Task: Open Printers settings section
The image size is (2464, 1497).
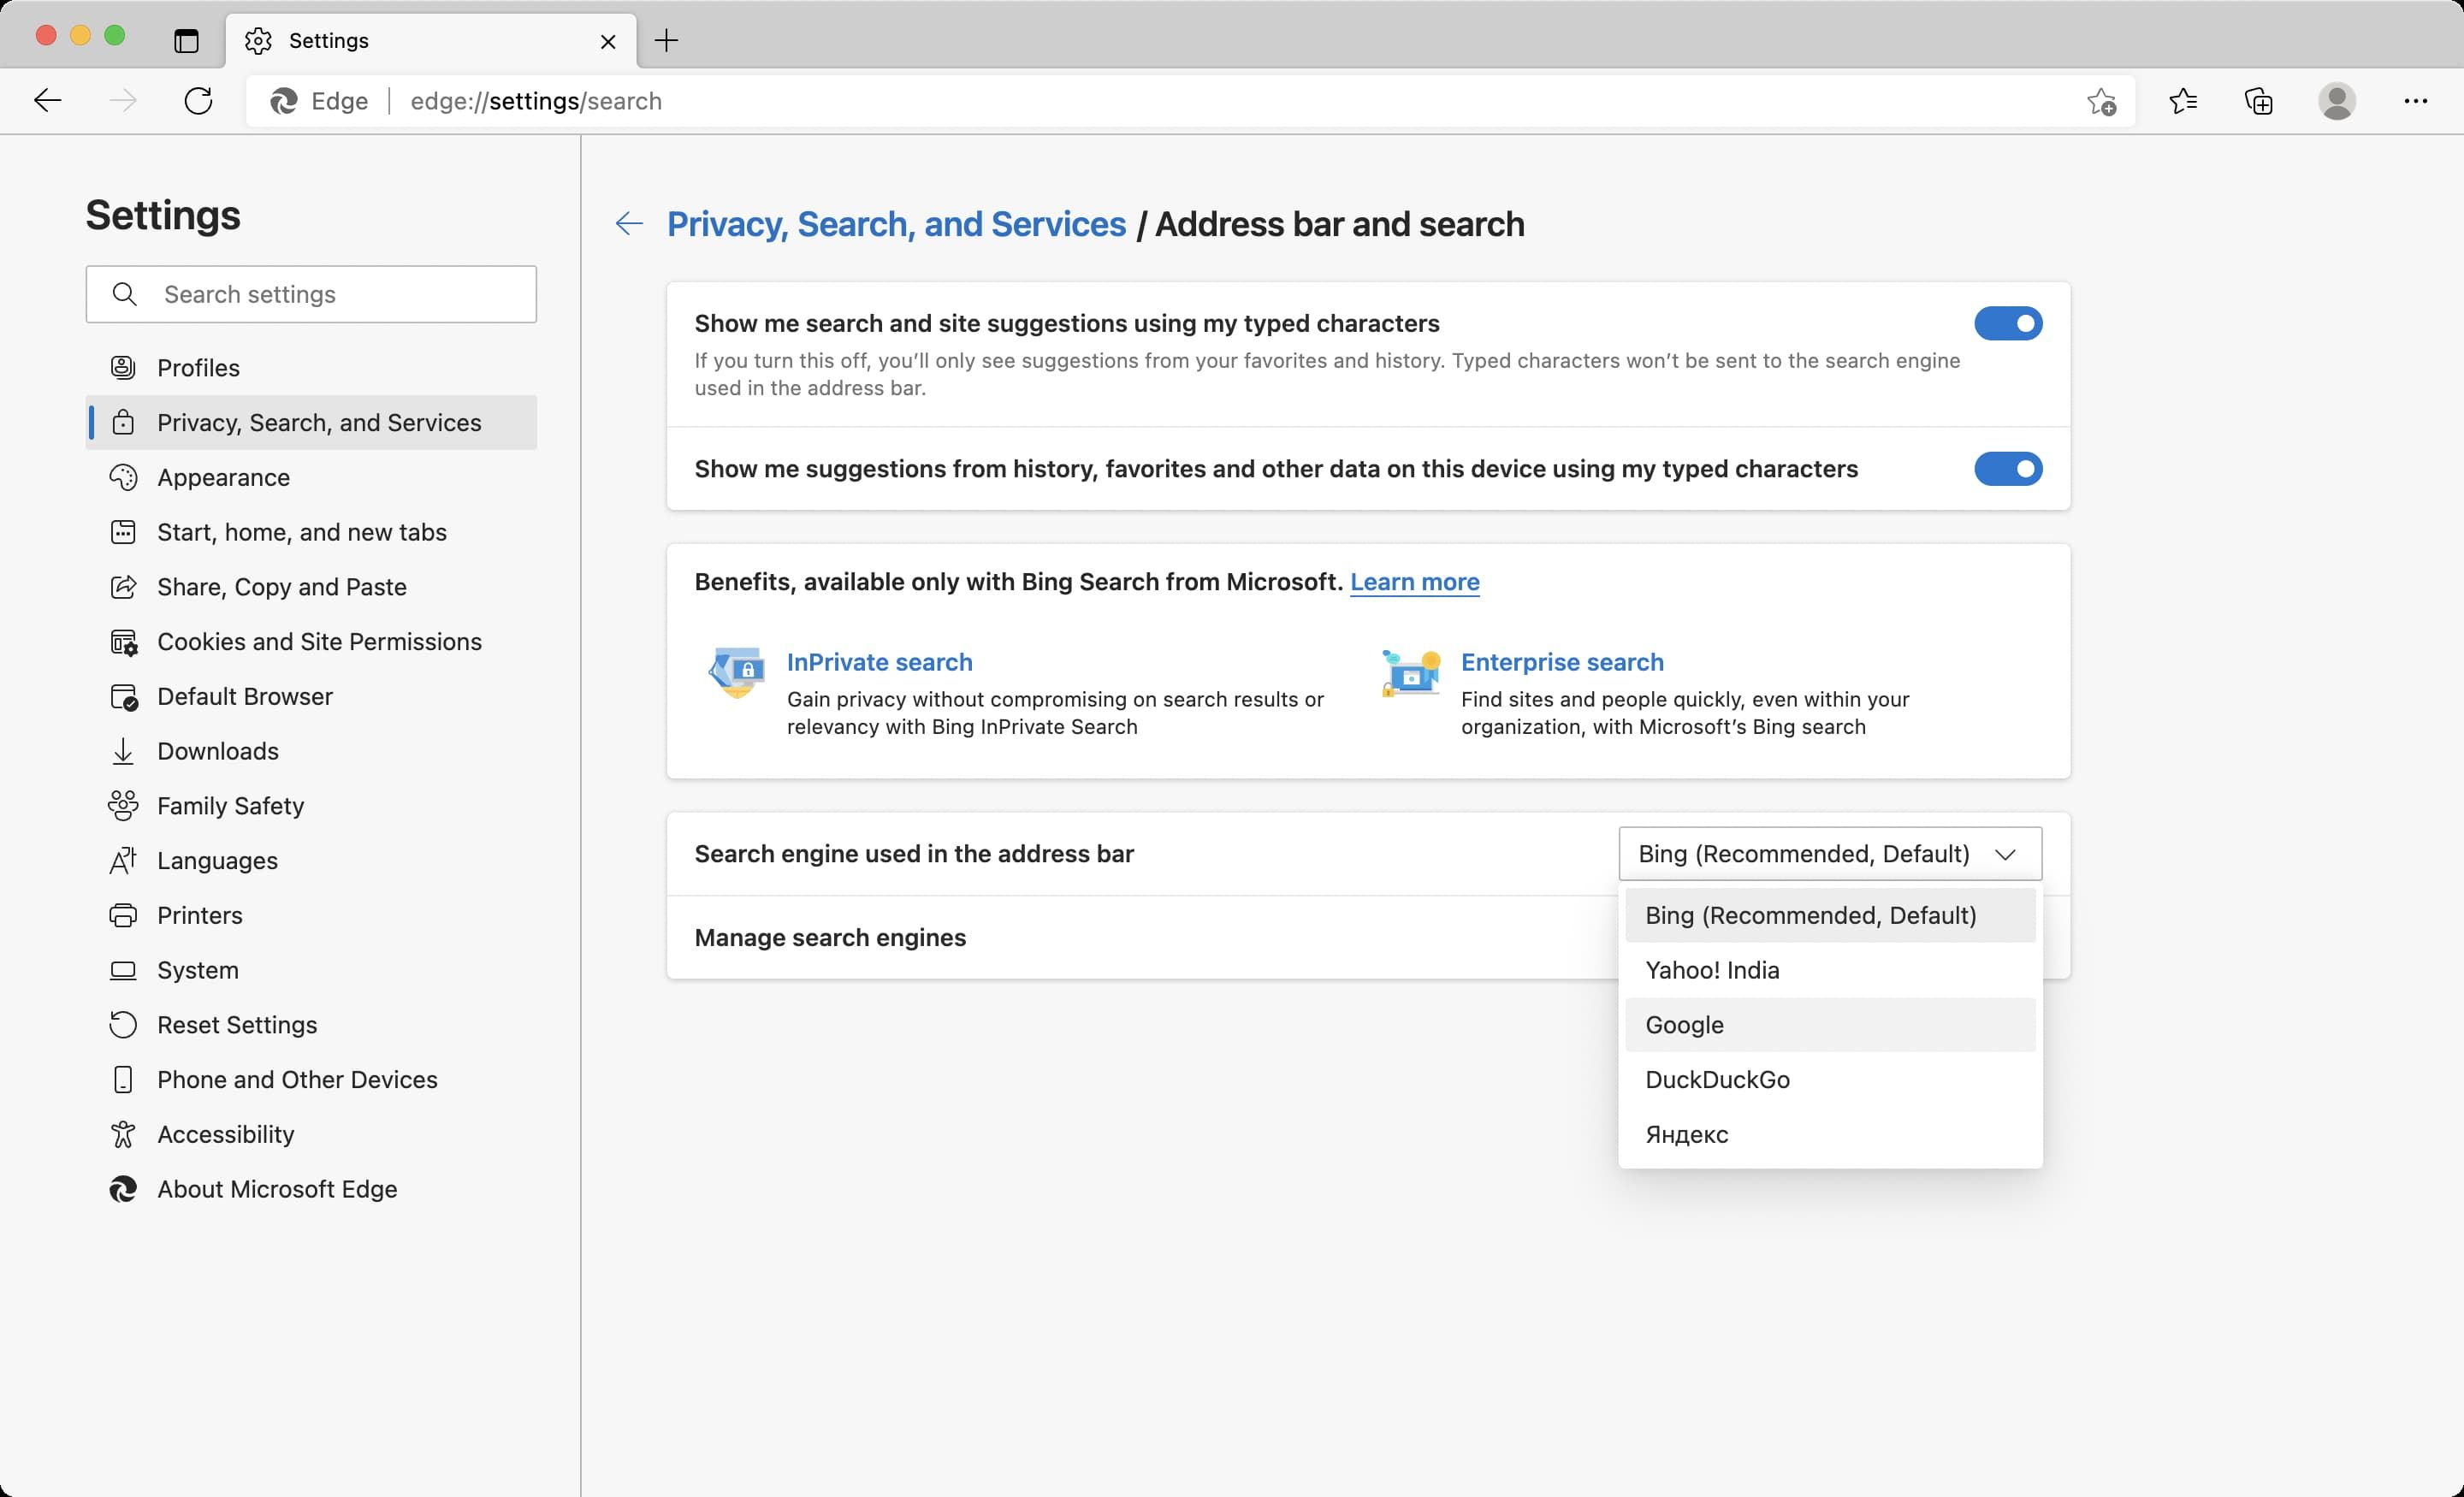Action: pos(311,915)
